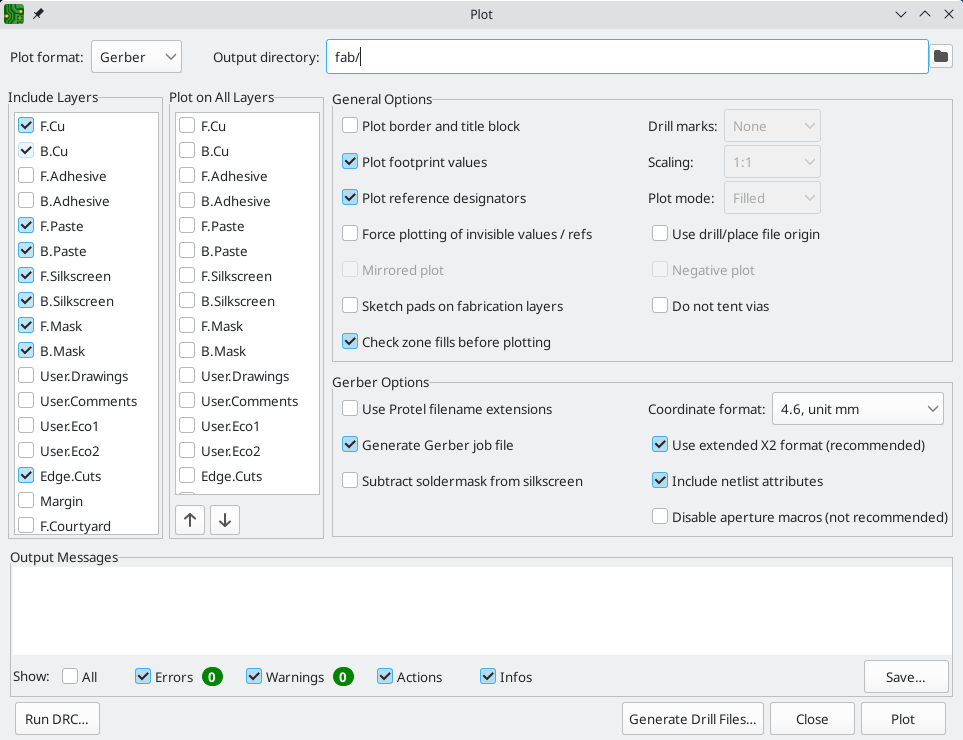Enable B.Adhesive in Include Layers

click(x=26, y=201)
